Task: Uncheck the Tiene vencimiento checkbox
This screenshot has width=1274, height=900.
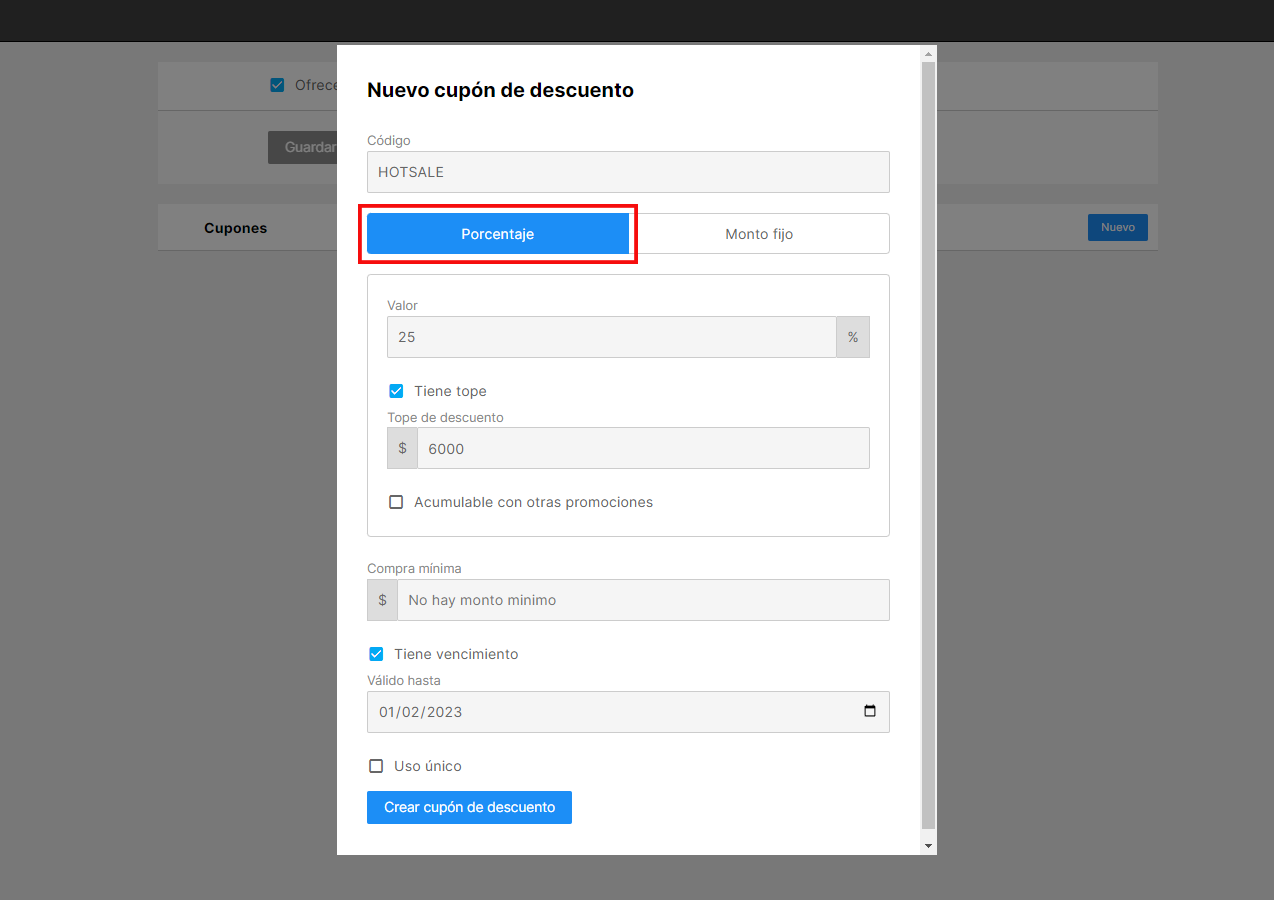Action: pyautogui.click(x=376, y=654)
